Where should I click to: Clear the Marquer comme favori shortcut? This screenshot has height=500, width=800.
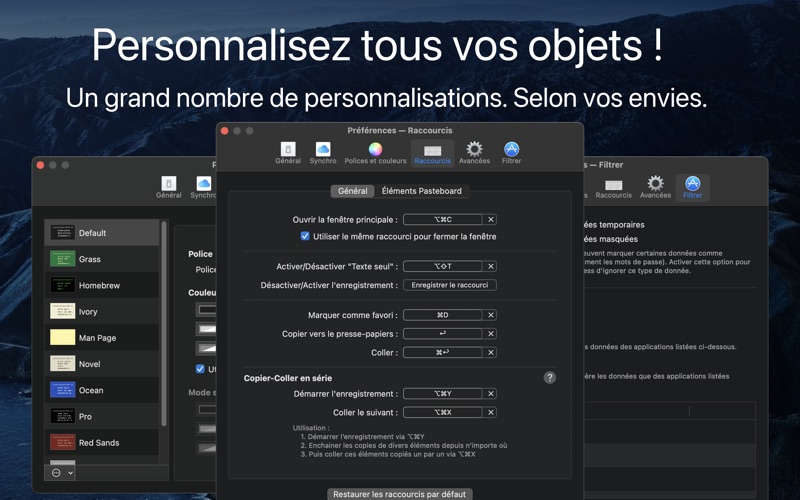pyautogui.click(x=490, y=315)
